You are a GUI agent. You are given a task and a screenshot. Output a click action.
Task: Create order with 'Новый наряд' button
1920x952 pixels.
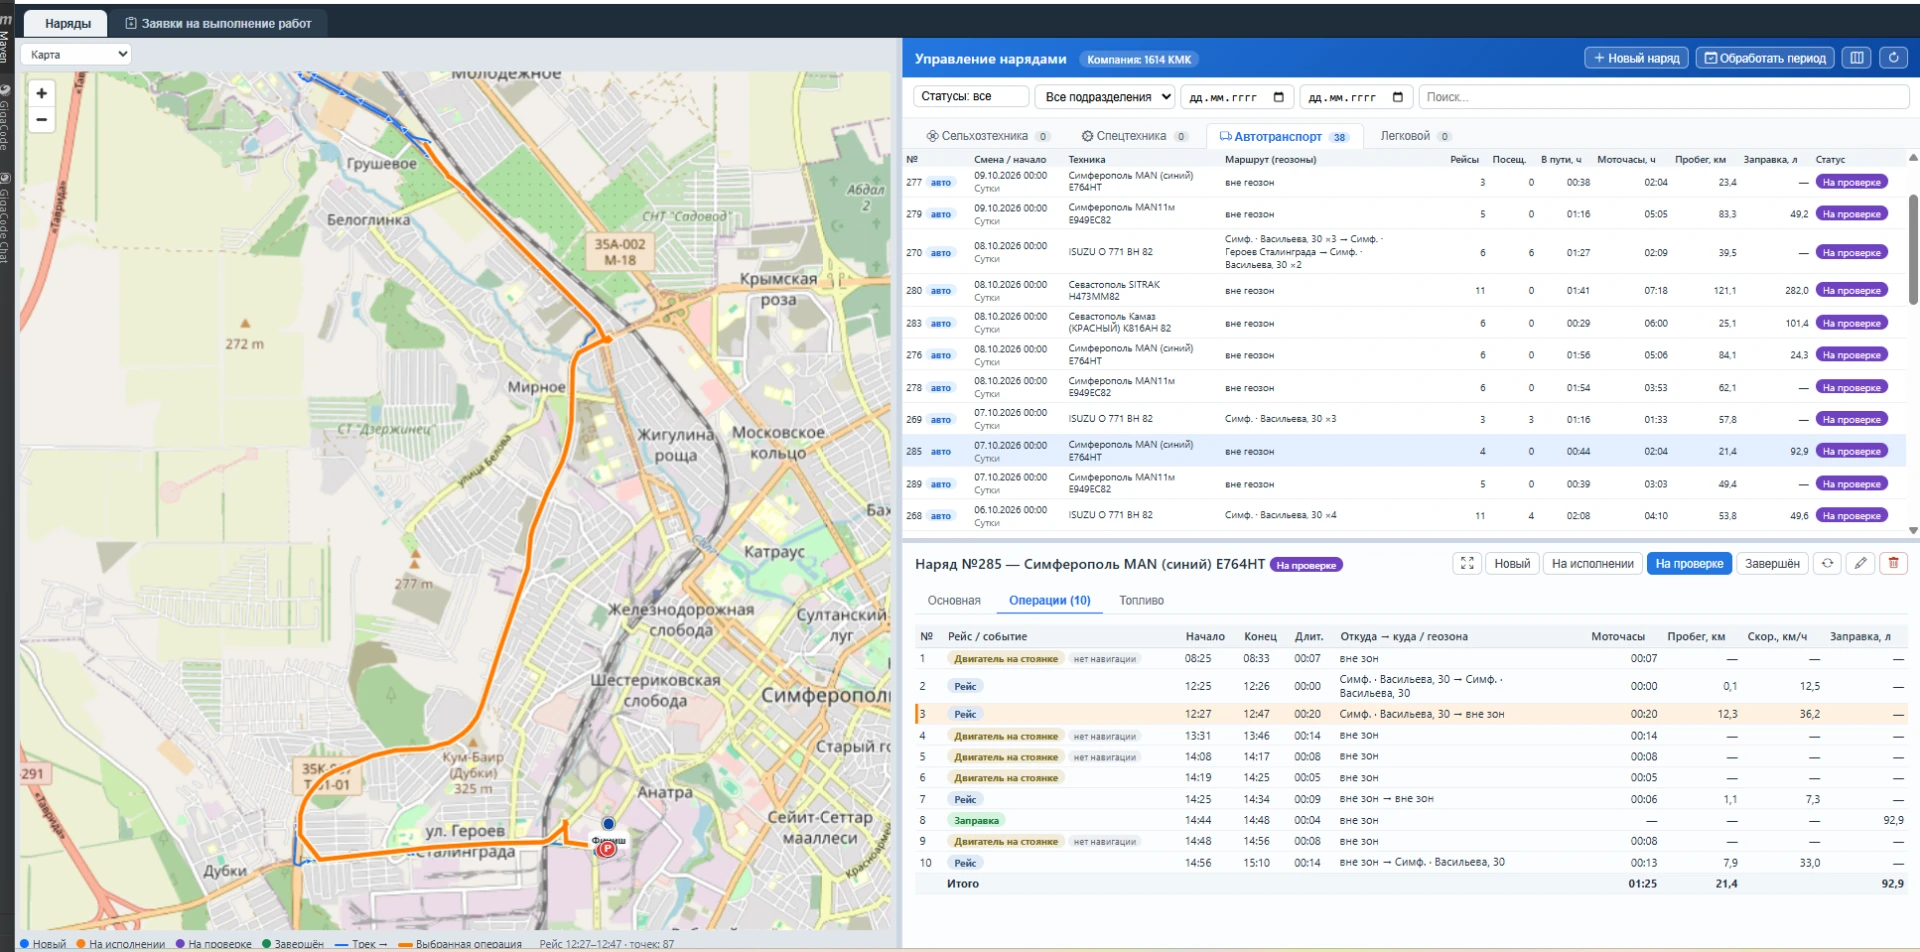tap(1636, 58)
